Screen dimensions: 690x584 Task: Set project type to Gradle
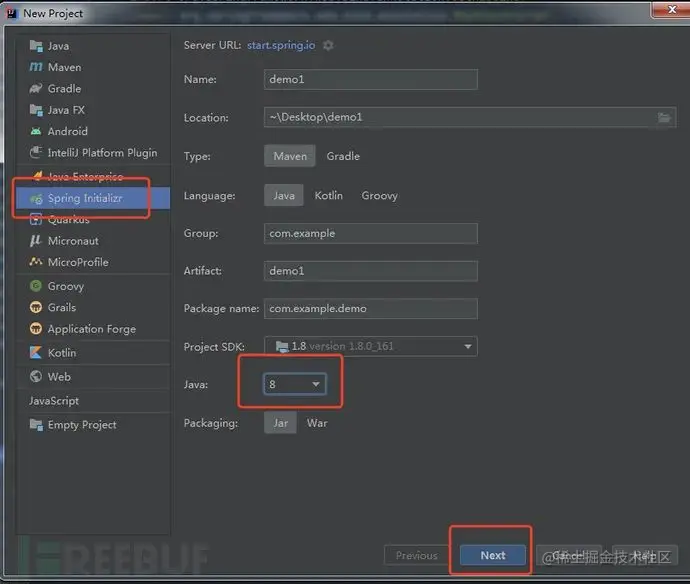pos(343,156)
